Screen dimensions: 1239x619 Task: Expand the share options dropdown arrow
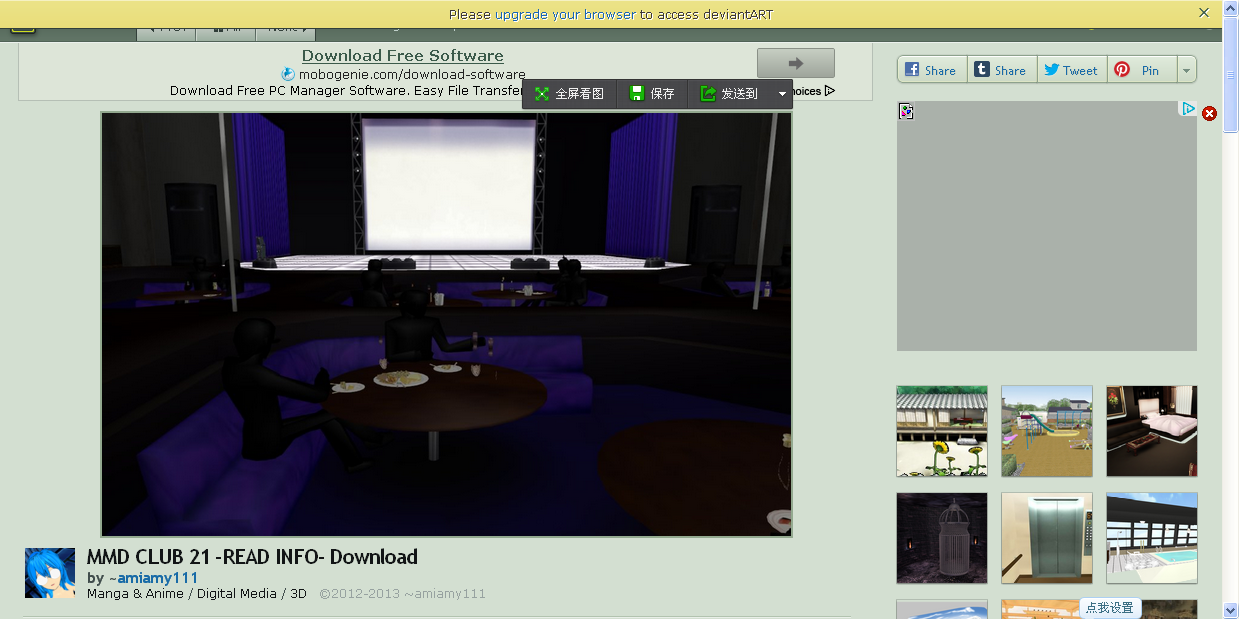pyautogui.click(x=1186, y=70)
